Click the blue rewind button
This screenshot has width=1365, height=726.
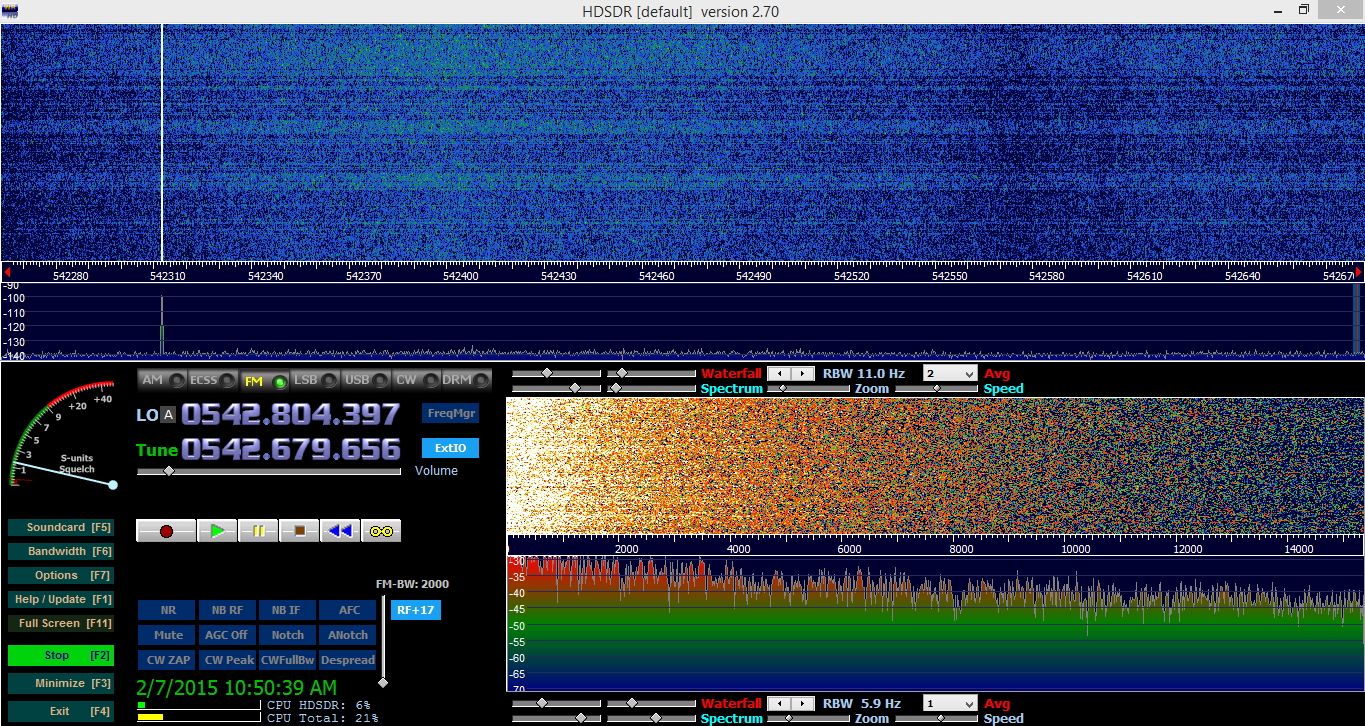coord(340,531)
